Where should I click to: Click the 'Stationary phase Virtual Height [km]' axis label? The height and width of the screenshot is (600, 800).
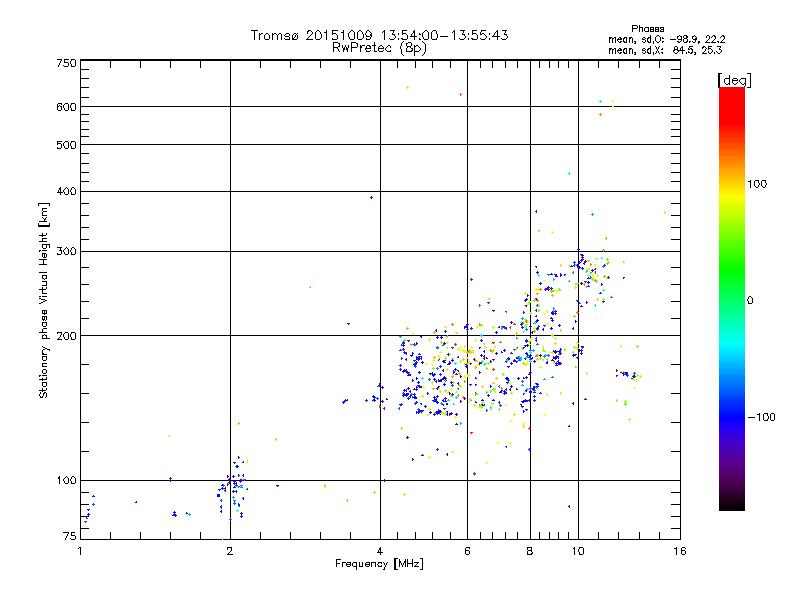click(44, 300)
